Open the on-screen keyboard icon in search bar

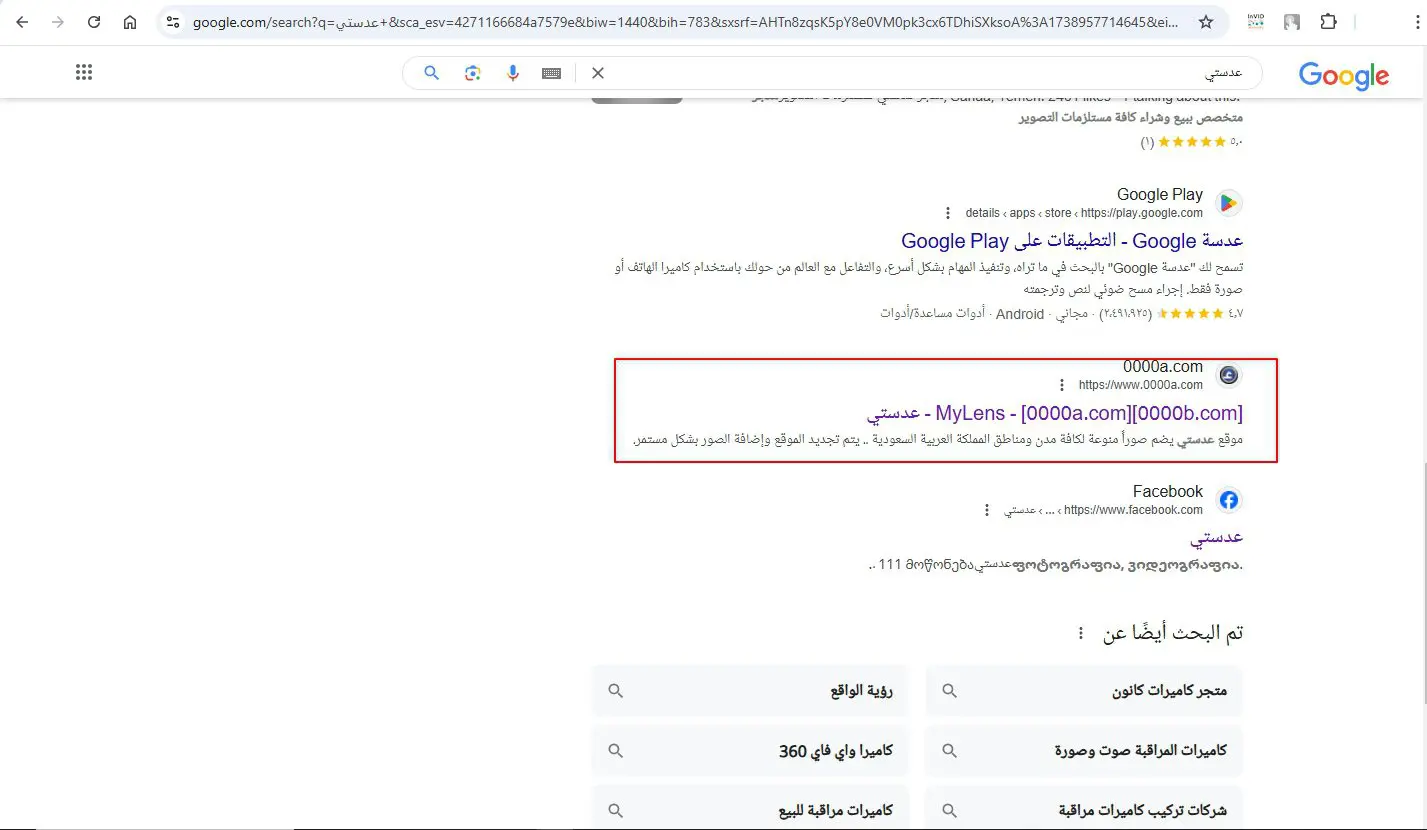pos(552,73)
